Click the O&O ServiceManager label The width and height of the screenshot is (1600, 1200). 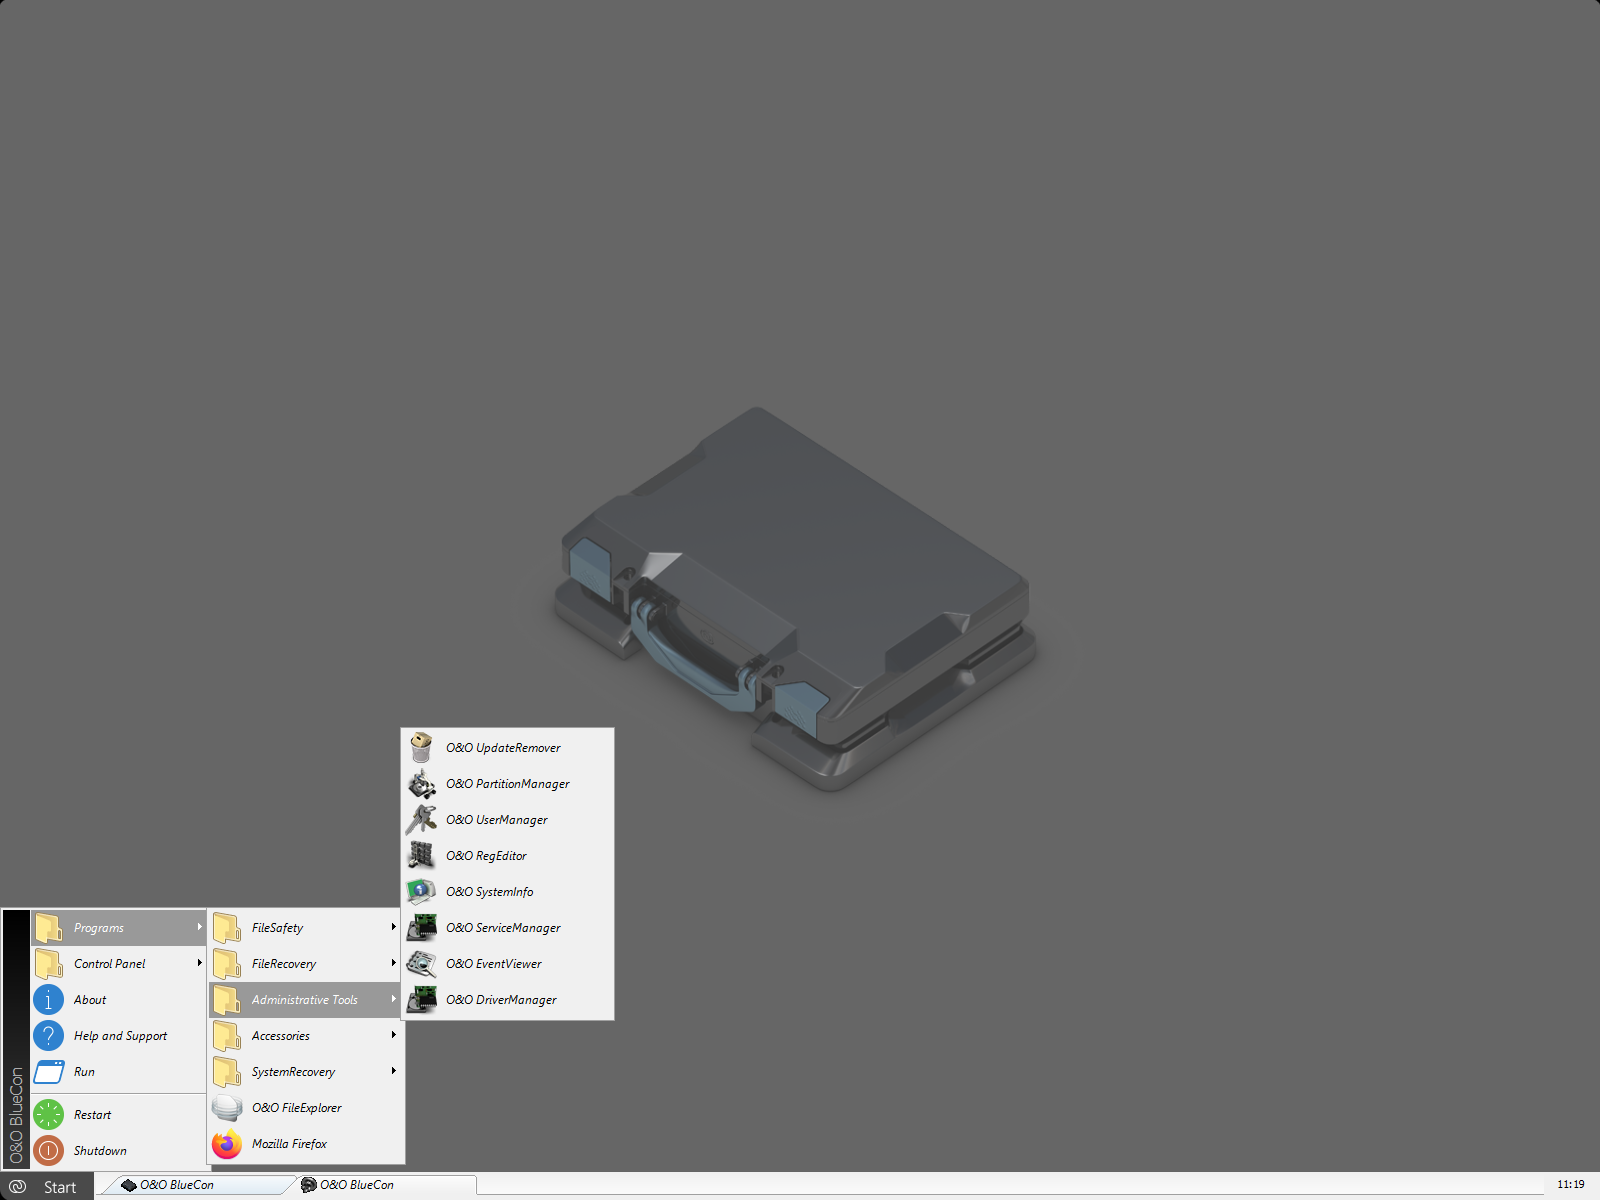coord(503,928)
